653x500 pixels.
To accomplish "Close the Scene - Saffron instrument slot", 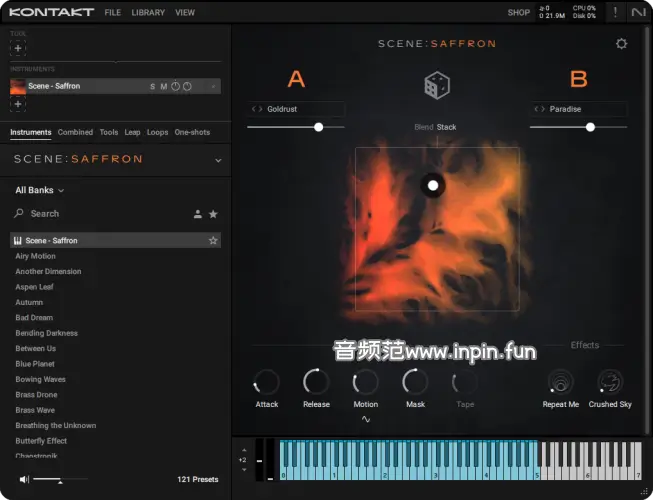I will [213, 87].
